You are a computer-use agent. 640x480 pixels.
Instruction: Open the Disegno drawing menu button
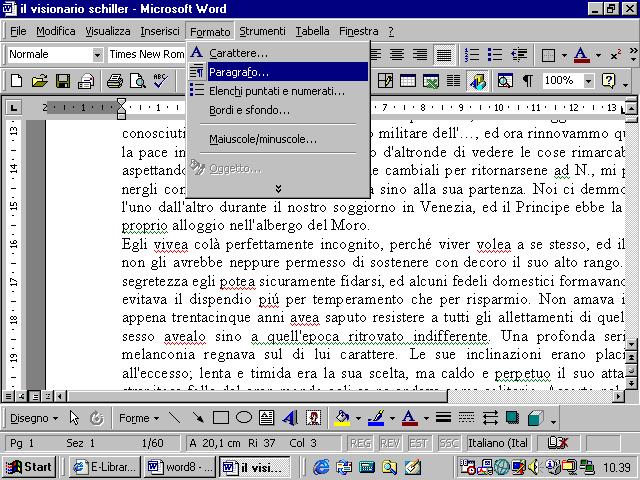[35, 418]
